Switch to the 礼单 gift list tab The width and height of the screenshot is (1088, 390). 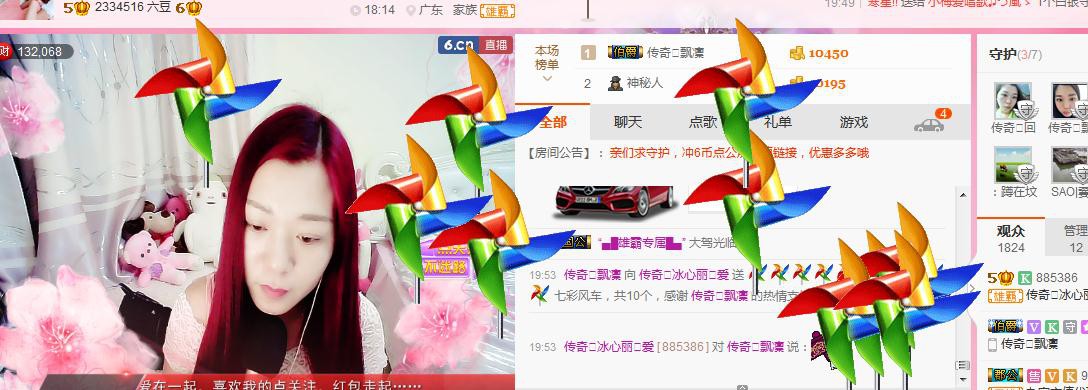778,122
